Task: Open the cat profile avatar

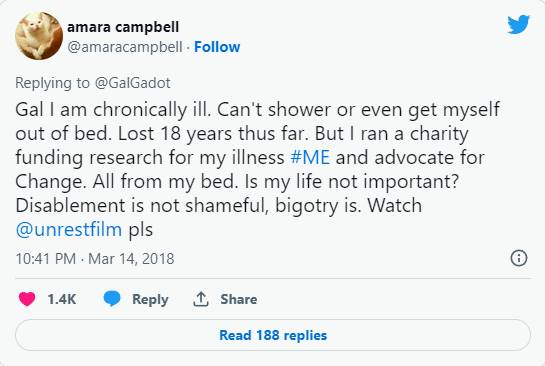Action: tap(39, 36)
